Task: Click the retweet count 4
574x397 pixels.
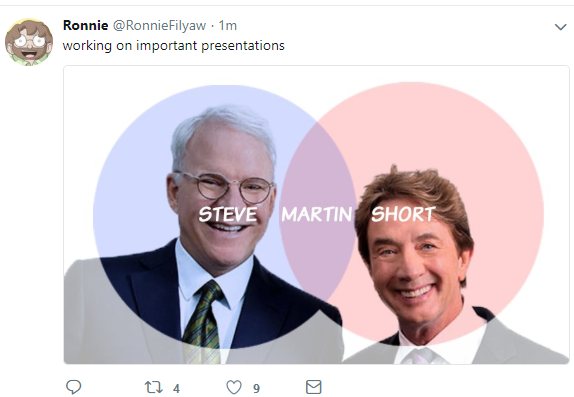Action: 176,388
